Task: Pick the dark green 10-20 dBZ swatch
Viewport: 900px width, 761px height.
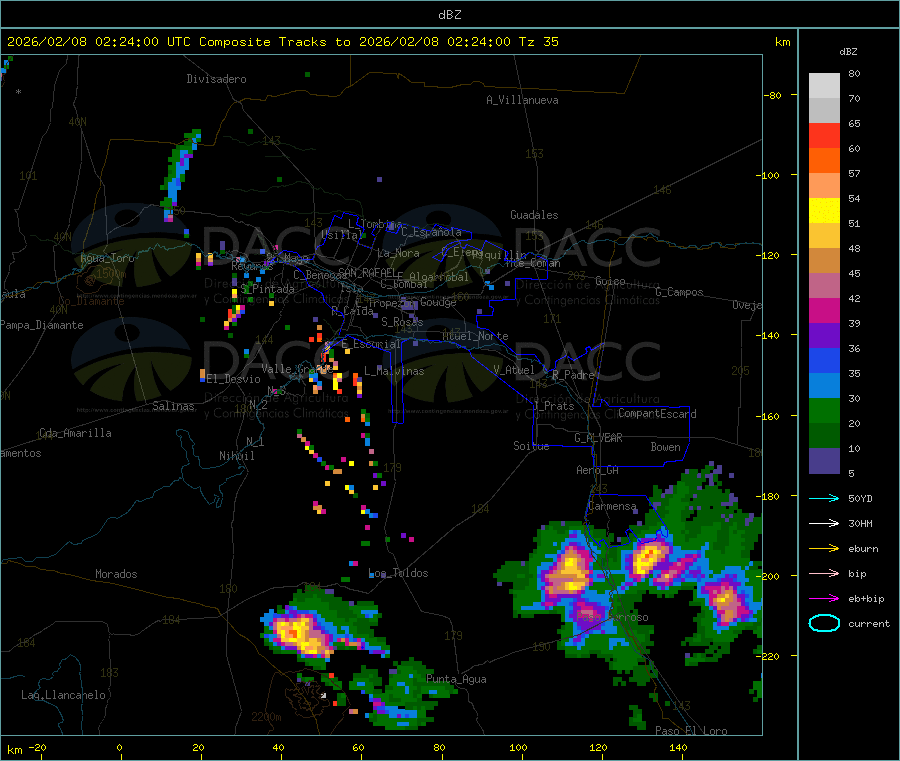Action: pyautogui.click(x=824, y=436)
